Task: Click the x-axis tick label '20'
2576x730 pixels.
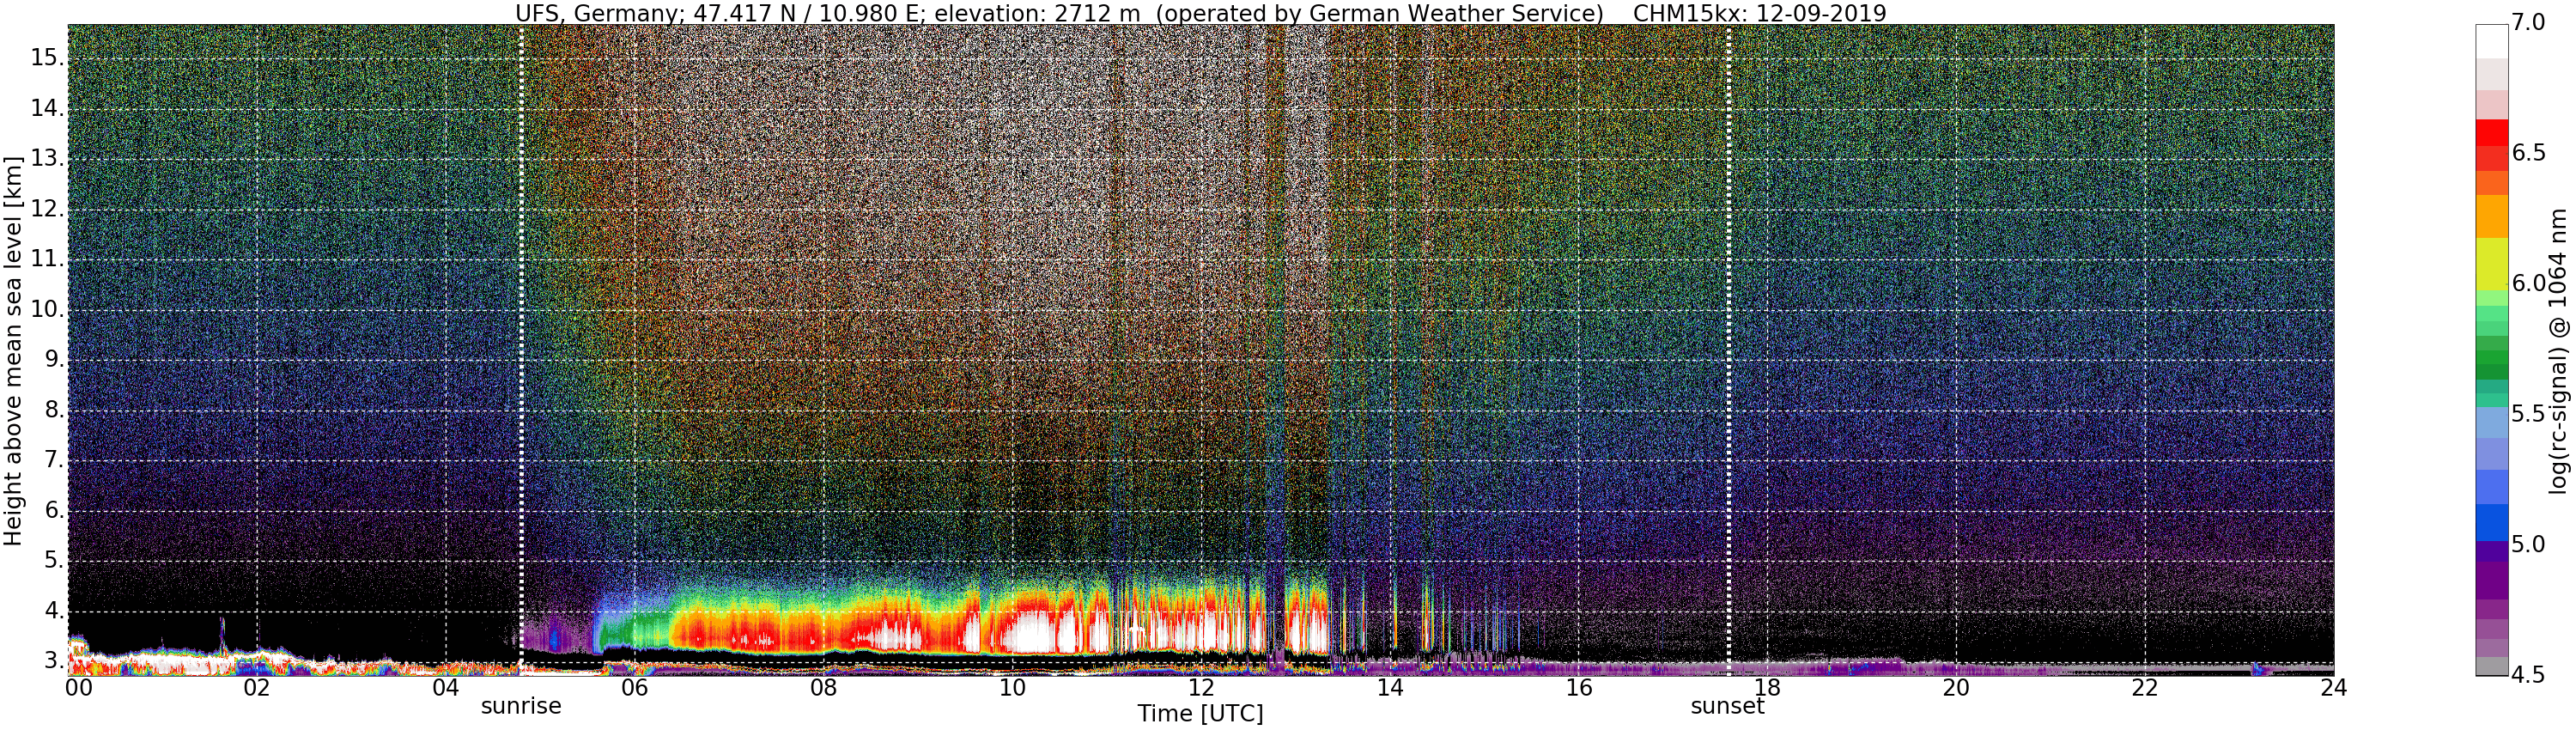Action: click(1956, 688)
